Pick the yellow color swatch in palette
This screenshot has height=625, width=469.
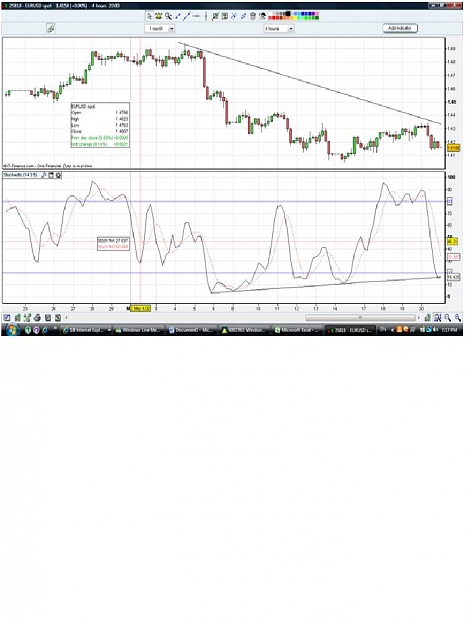pos(296,18)
